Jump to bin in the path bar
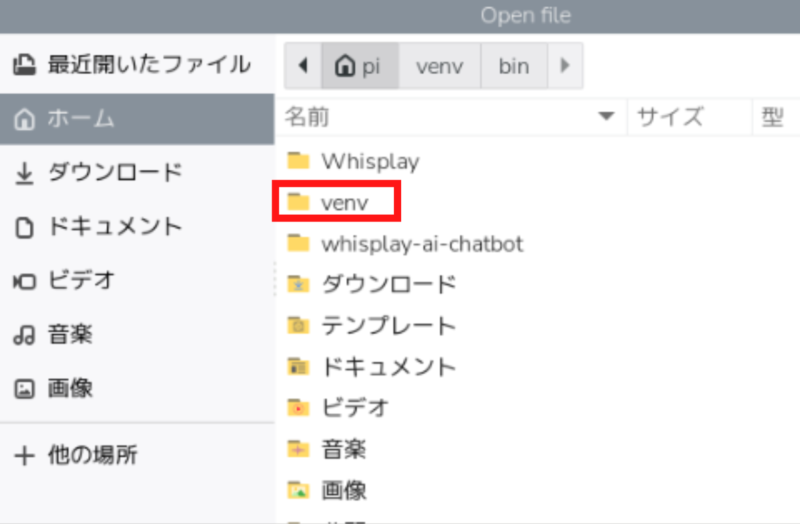The height and width of the screenshot is (524, 800). tap(513, 66)
